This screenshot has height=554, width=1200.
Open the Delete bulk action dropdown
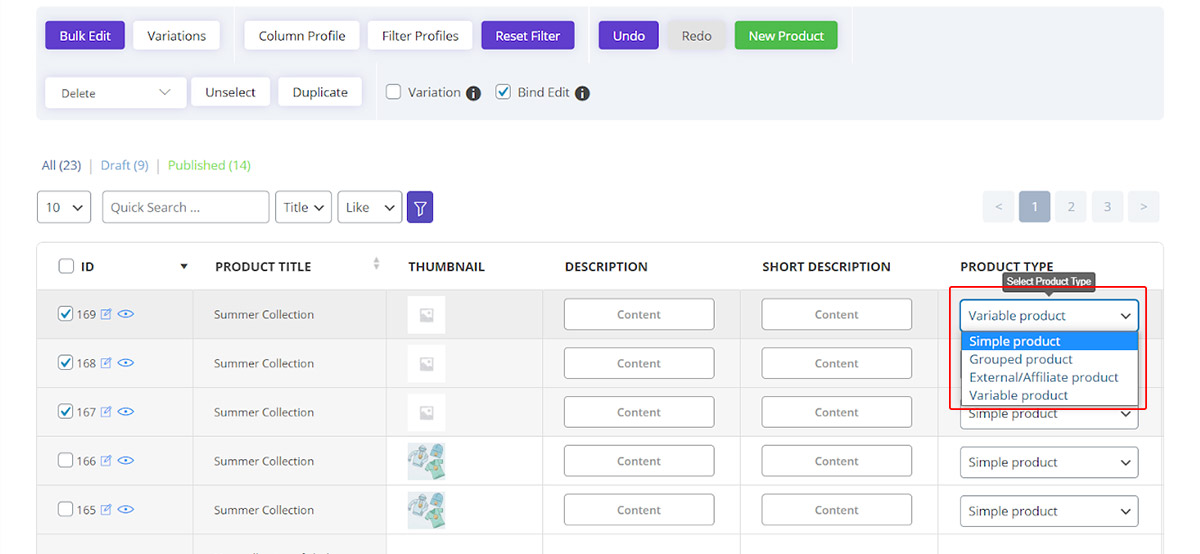pyautogui.click(x=116, y=92)
